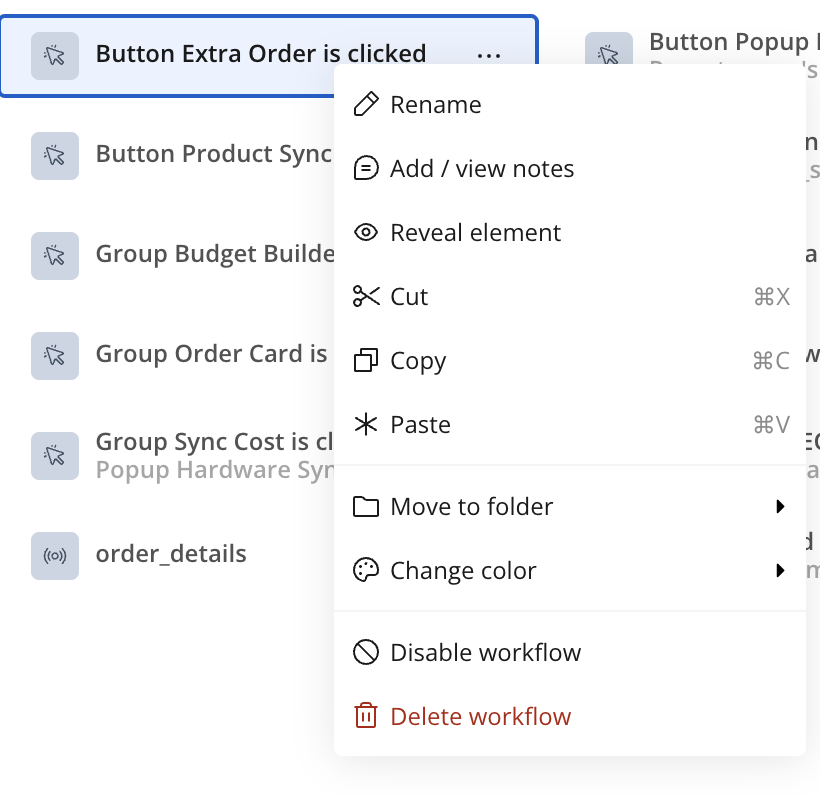Viewport: 820px width, 794px height.
Task: Open the order_details workflow
Action: pos(171,554)
